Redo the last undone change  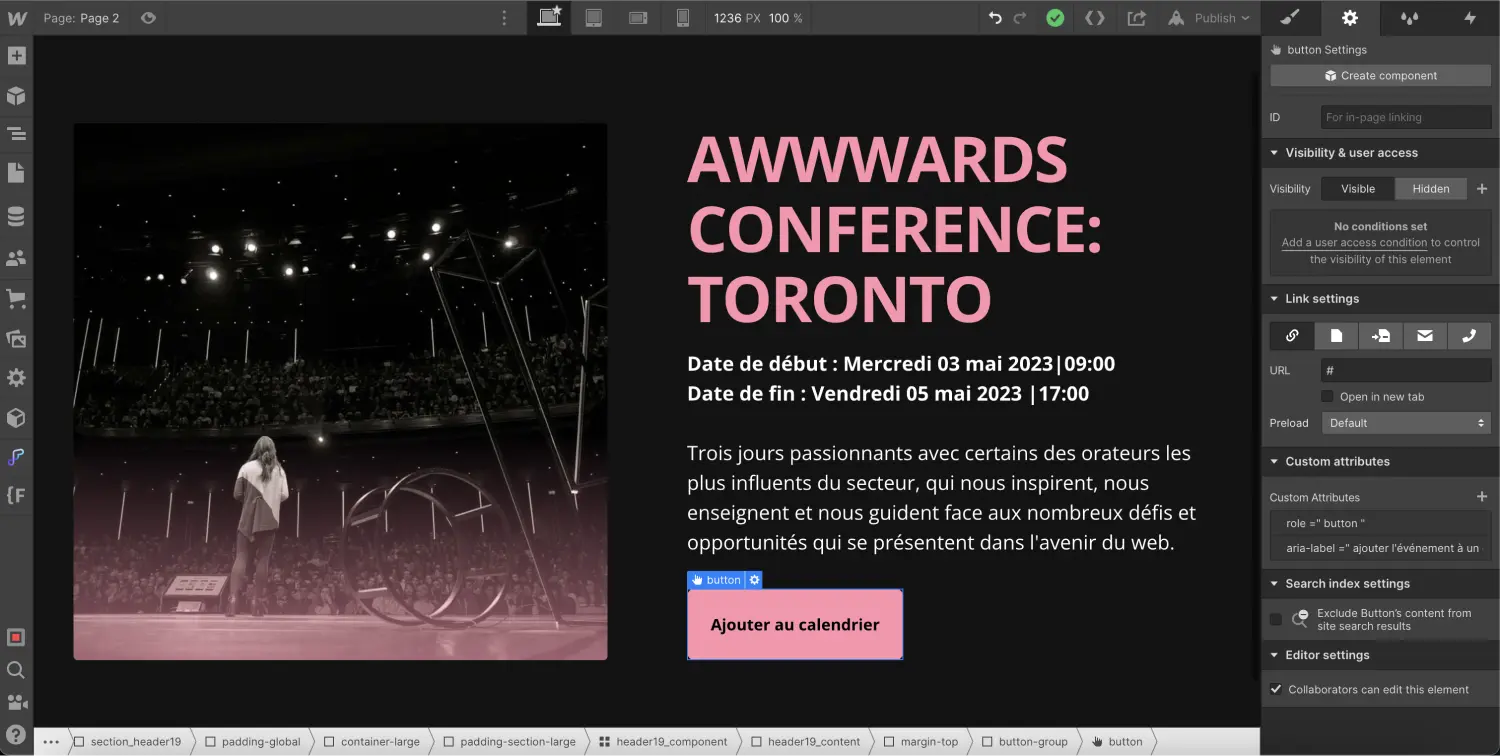(x=1020, y=18)
